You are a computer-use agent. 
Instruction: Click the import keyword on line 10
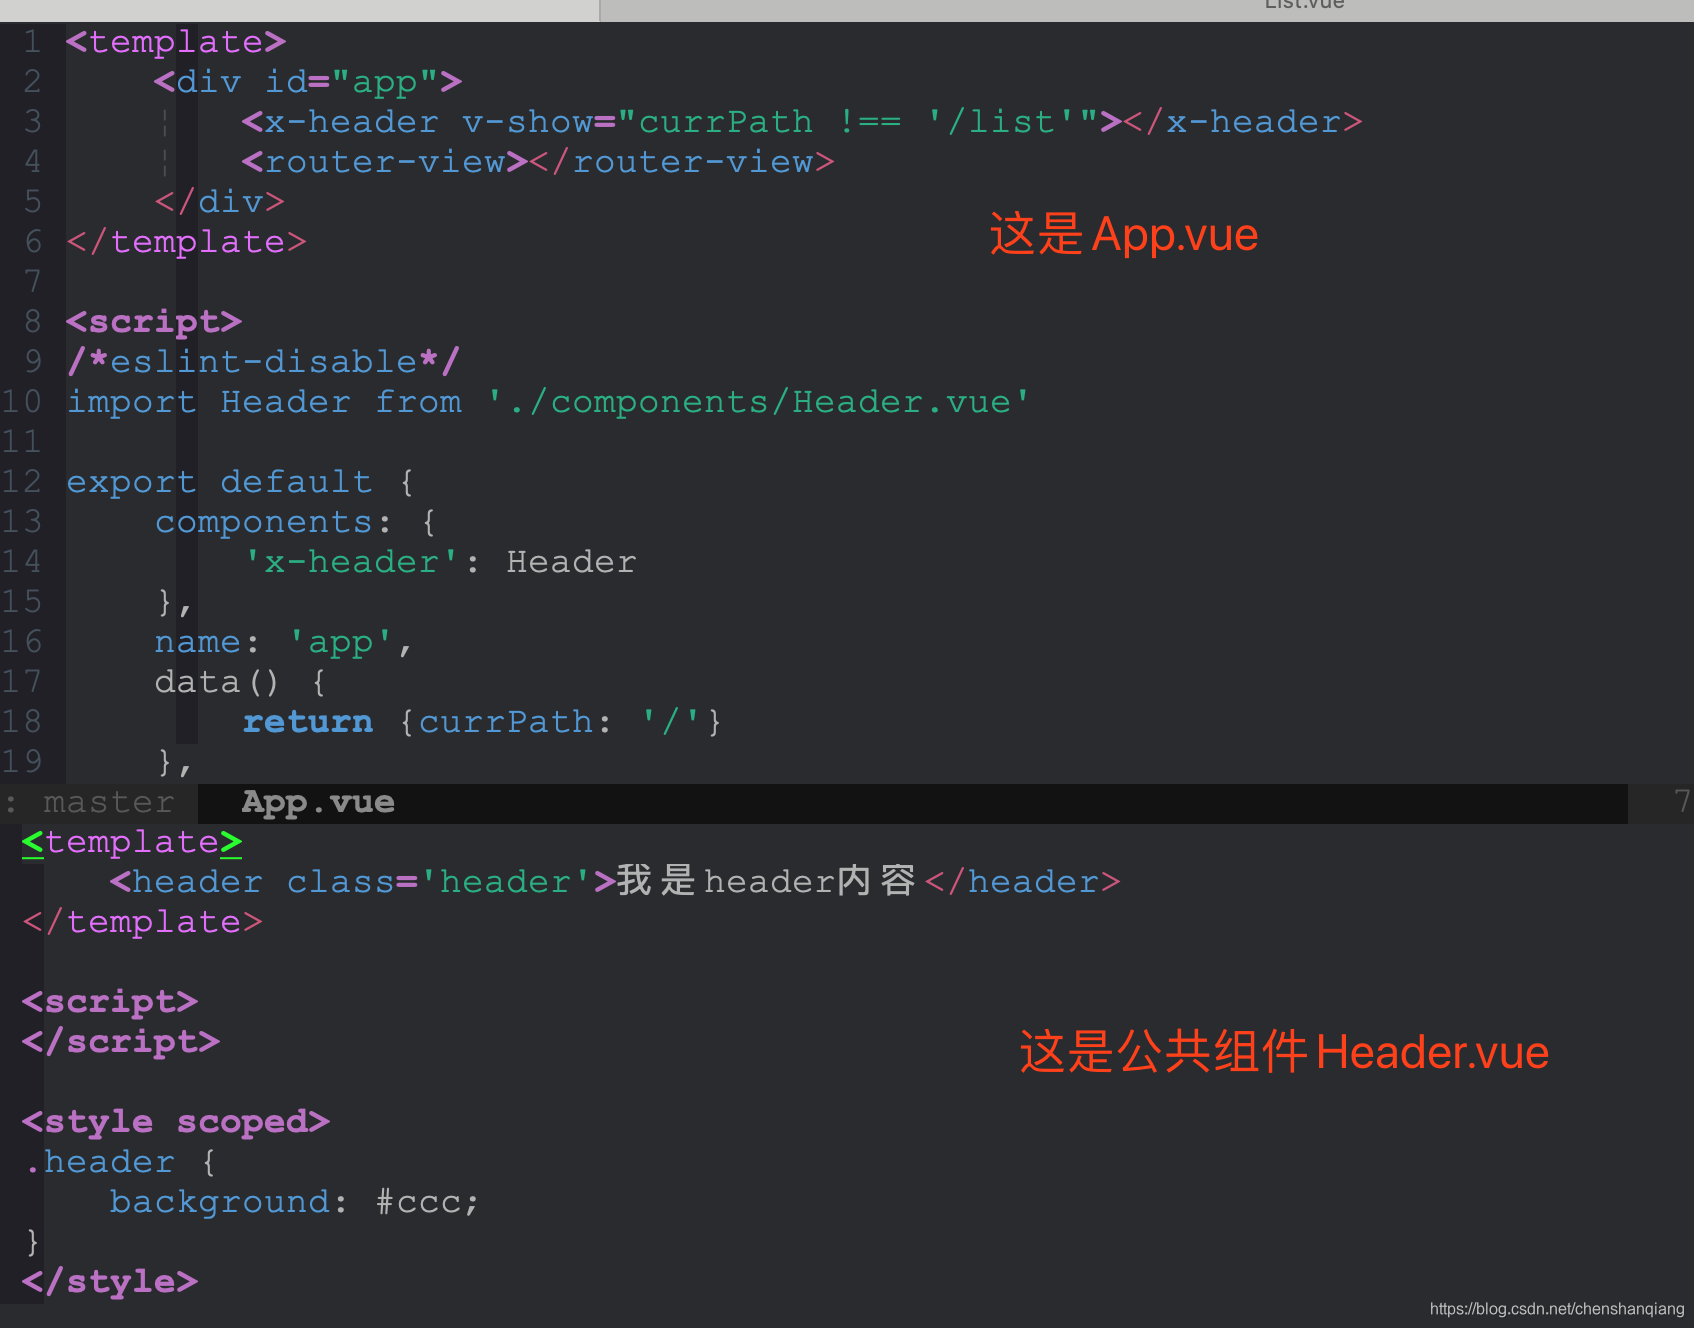(132, 402)
